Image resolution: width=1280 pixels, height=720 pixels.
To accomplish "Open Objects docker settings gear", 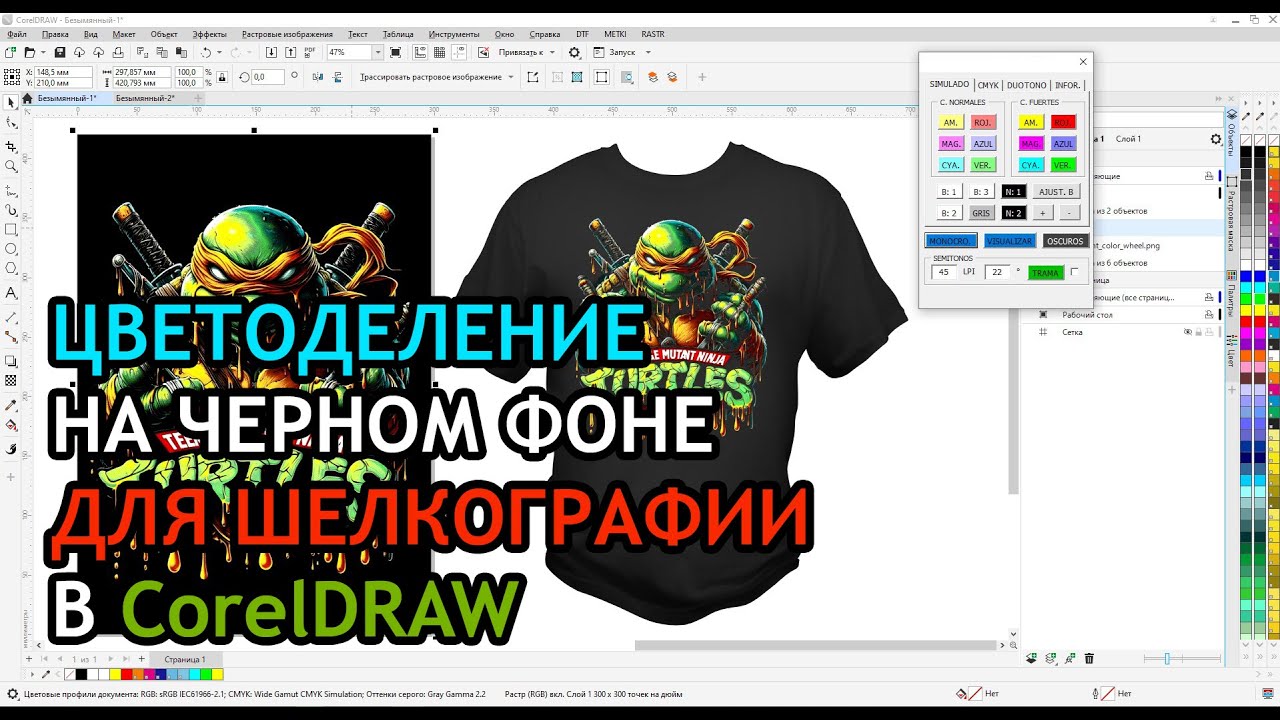I will [1216, 139].
